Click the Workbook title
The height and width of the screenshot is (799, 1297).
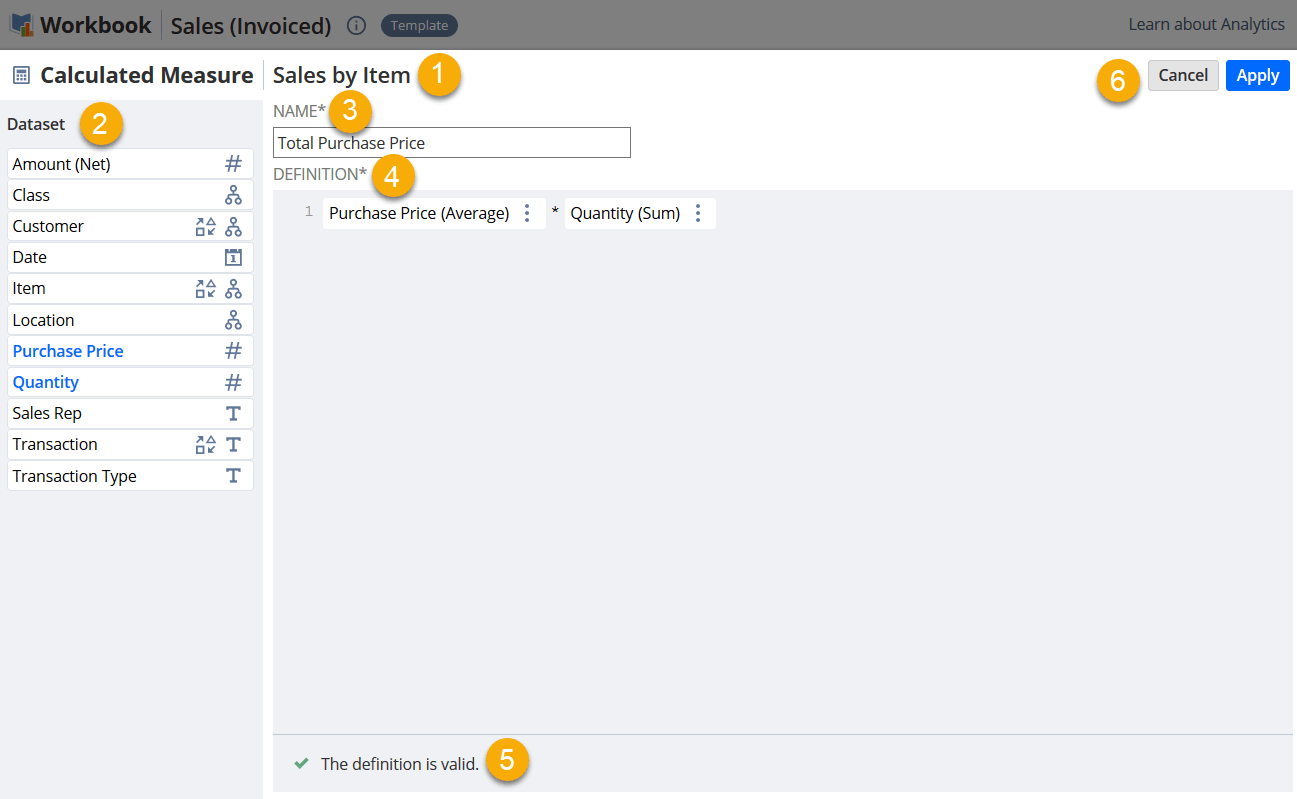tap(95, 25)
